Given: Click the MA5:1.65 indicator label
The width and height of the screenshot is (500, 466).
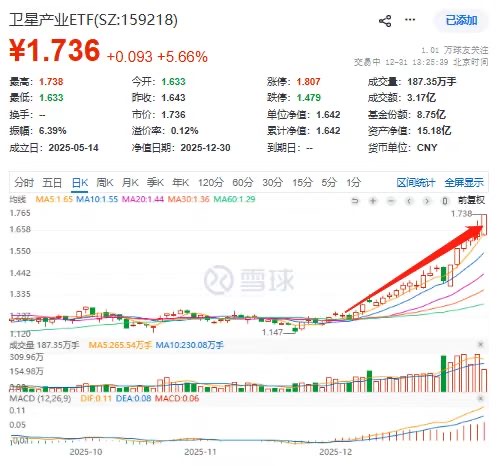Looking at the screenshot, I should coord(54,199).
